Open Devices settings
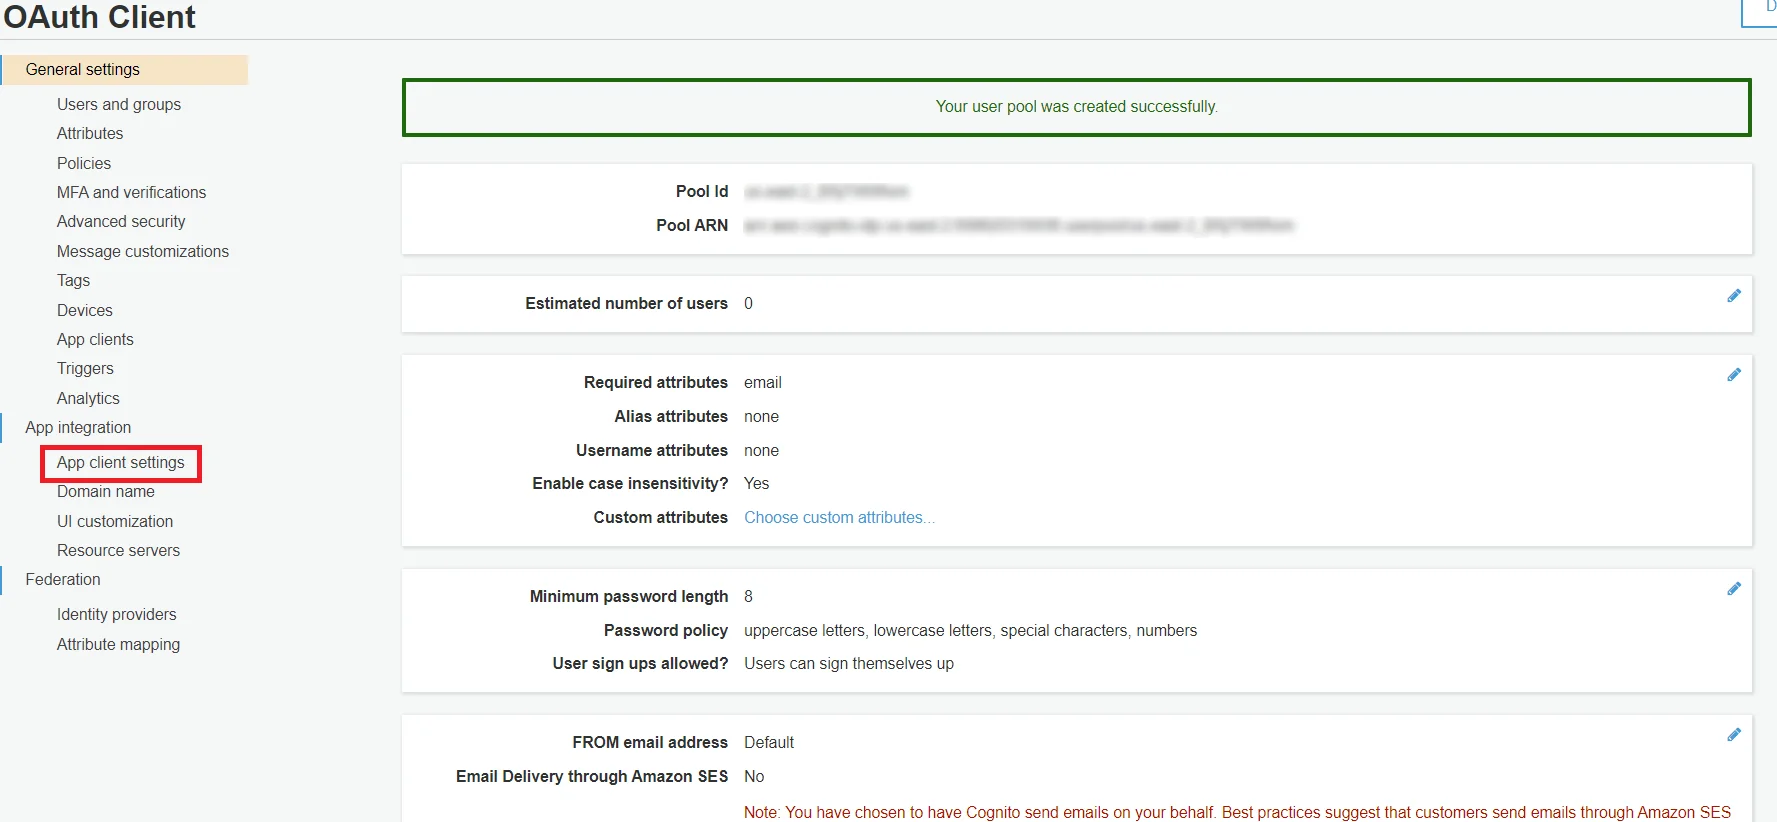1777x822 pixels. click(x=85, y=310)
